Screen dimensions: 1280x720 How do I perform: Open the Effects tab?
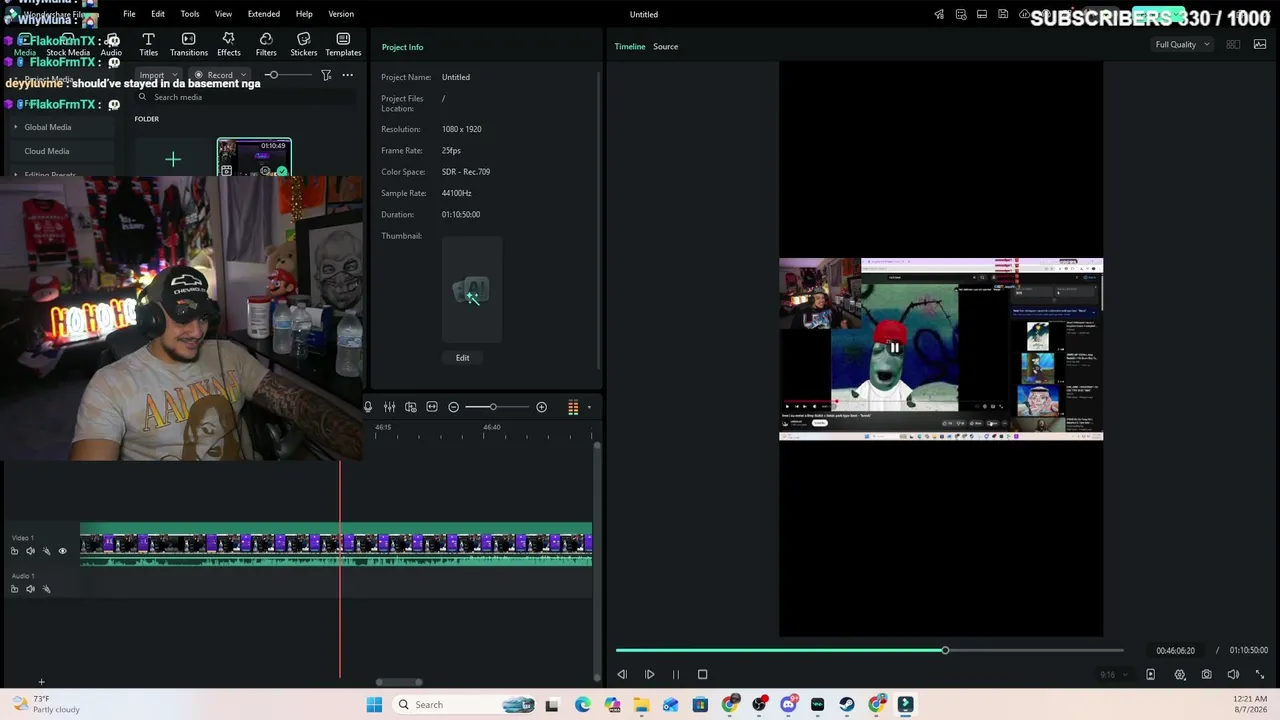[x=229, y=44]
